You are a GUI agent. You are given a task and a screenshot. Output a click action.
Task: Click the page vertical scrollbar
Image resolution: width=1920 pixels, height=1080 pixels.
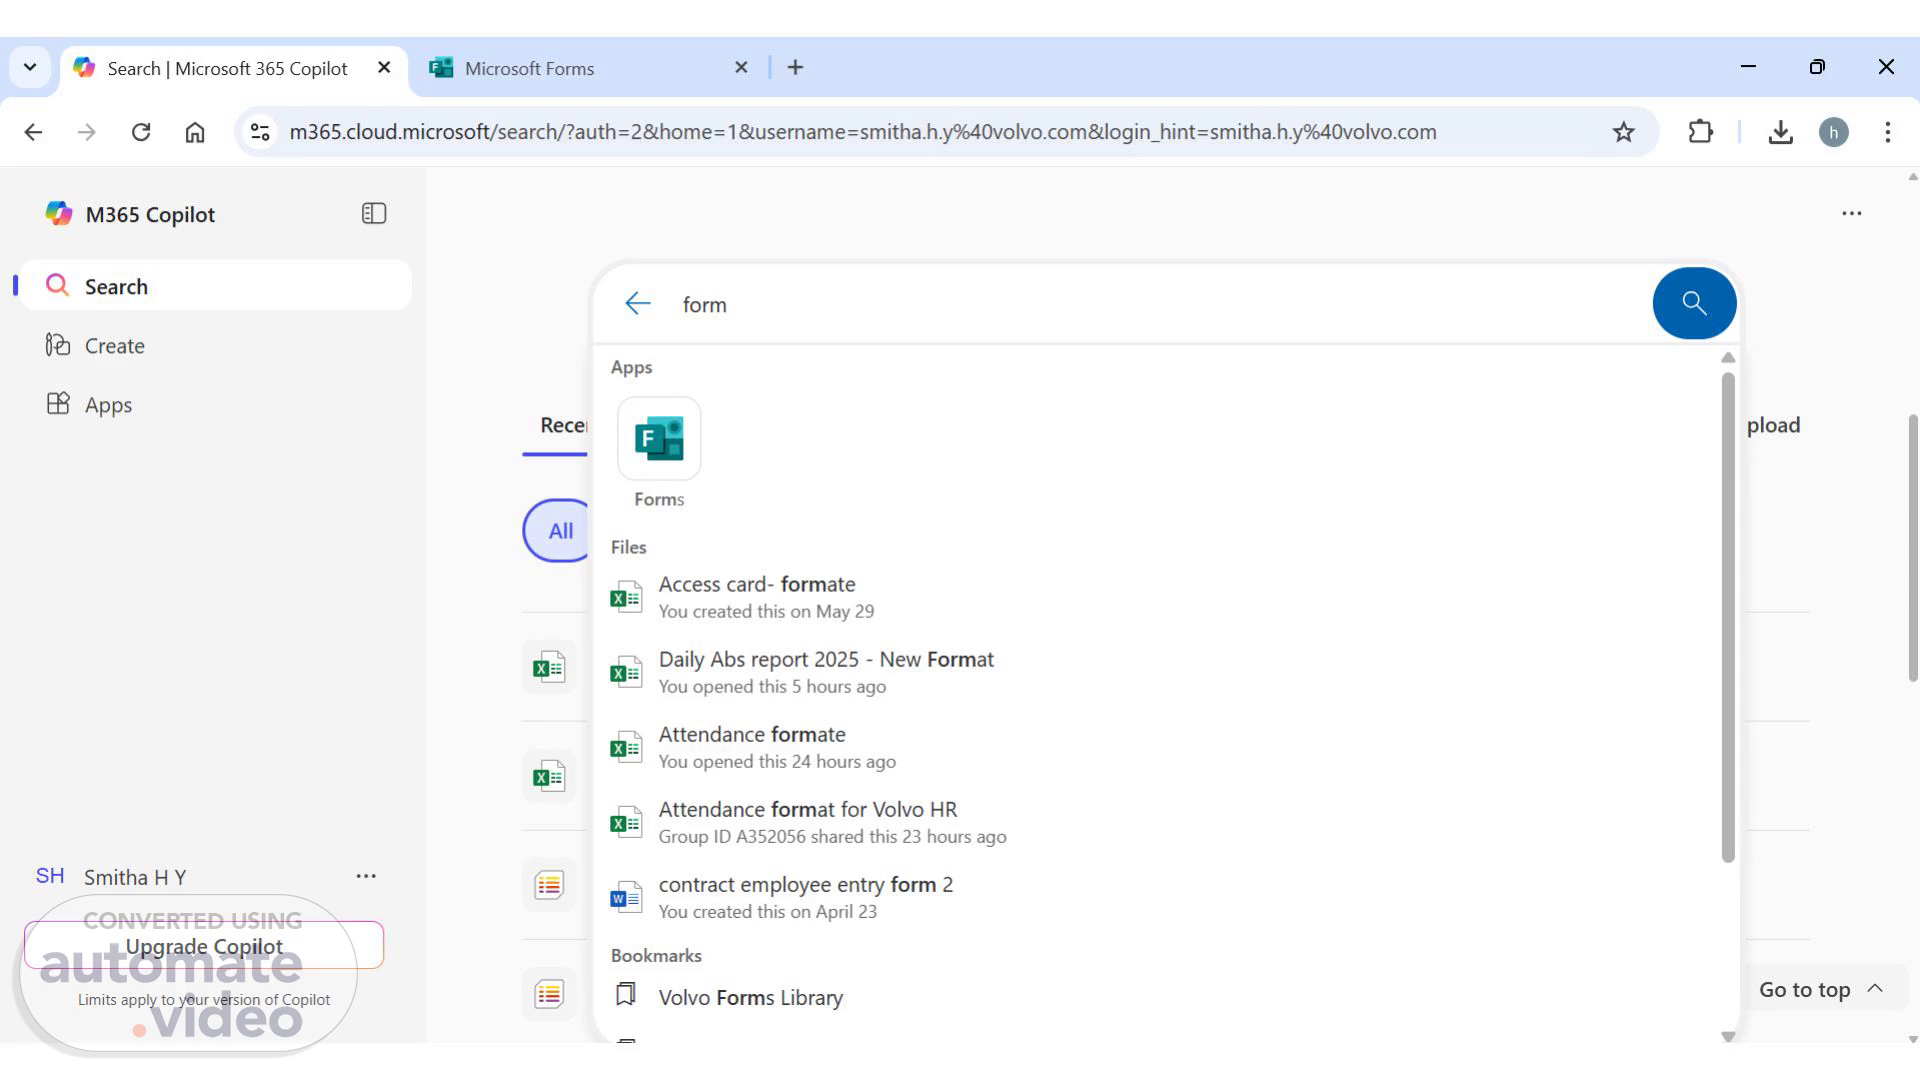tap(1912, 548)
